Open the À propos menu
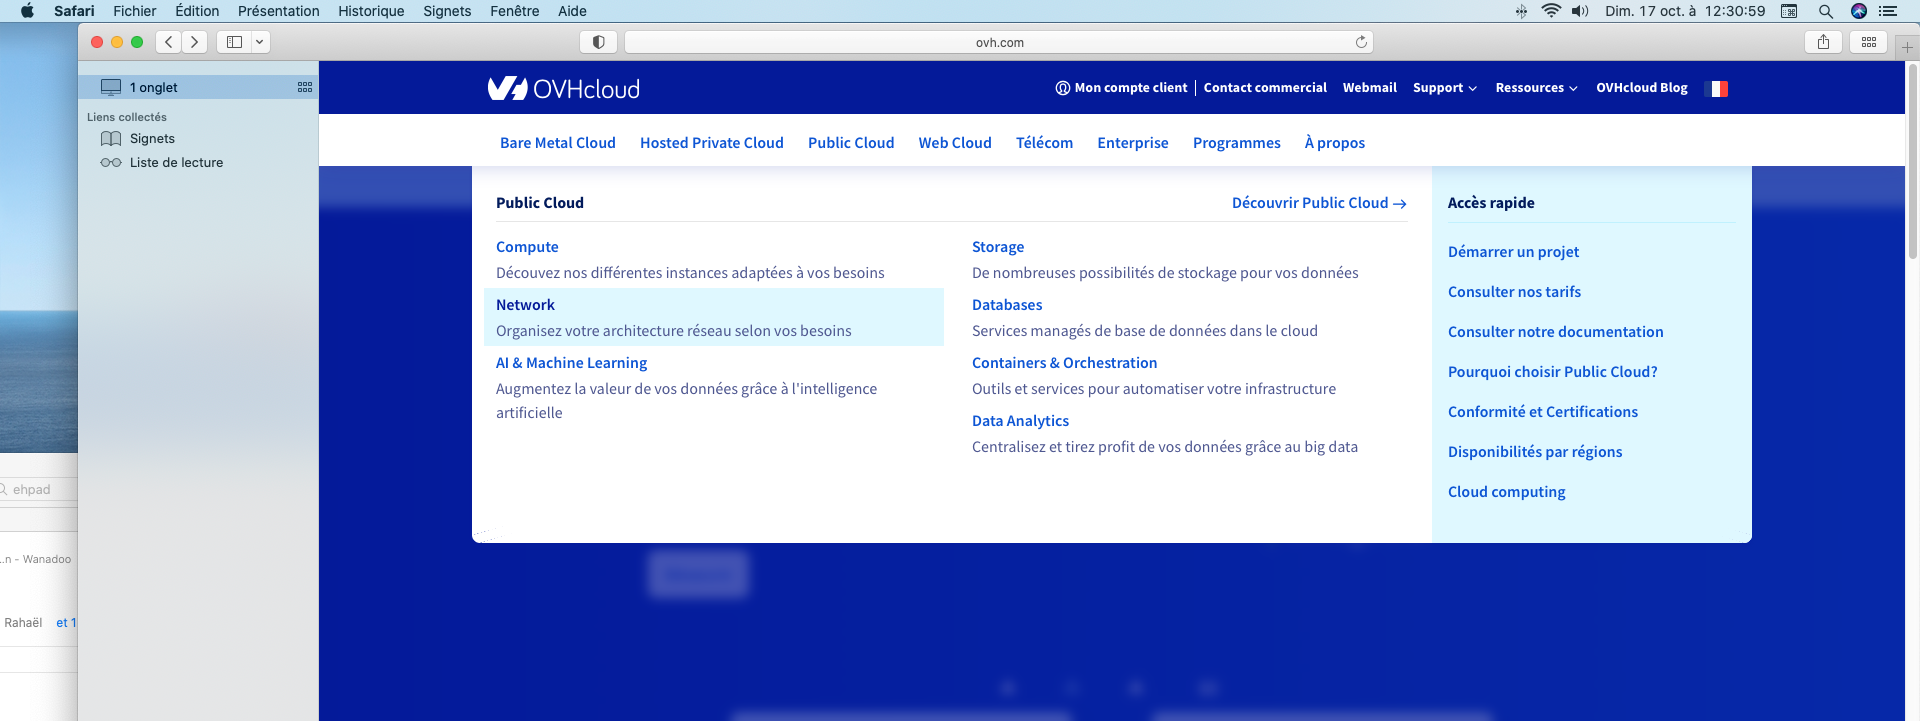 (1334, 143)
